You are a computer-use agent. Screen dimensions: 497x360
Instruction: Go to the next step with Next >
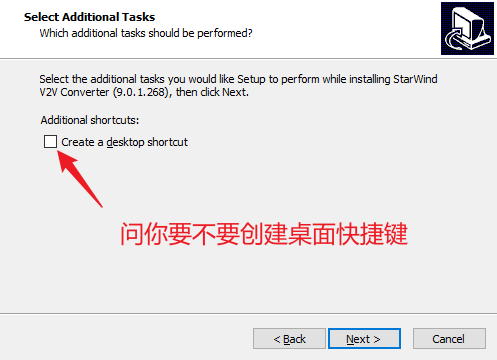click(x=364, y=339)
